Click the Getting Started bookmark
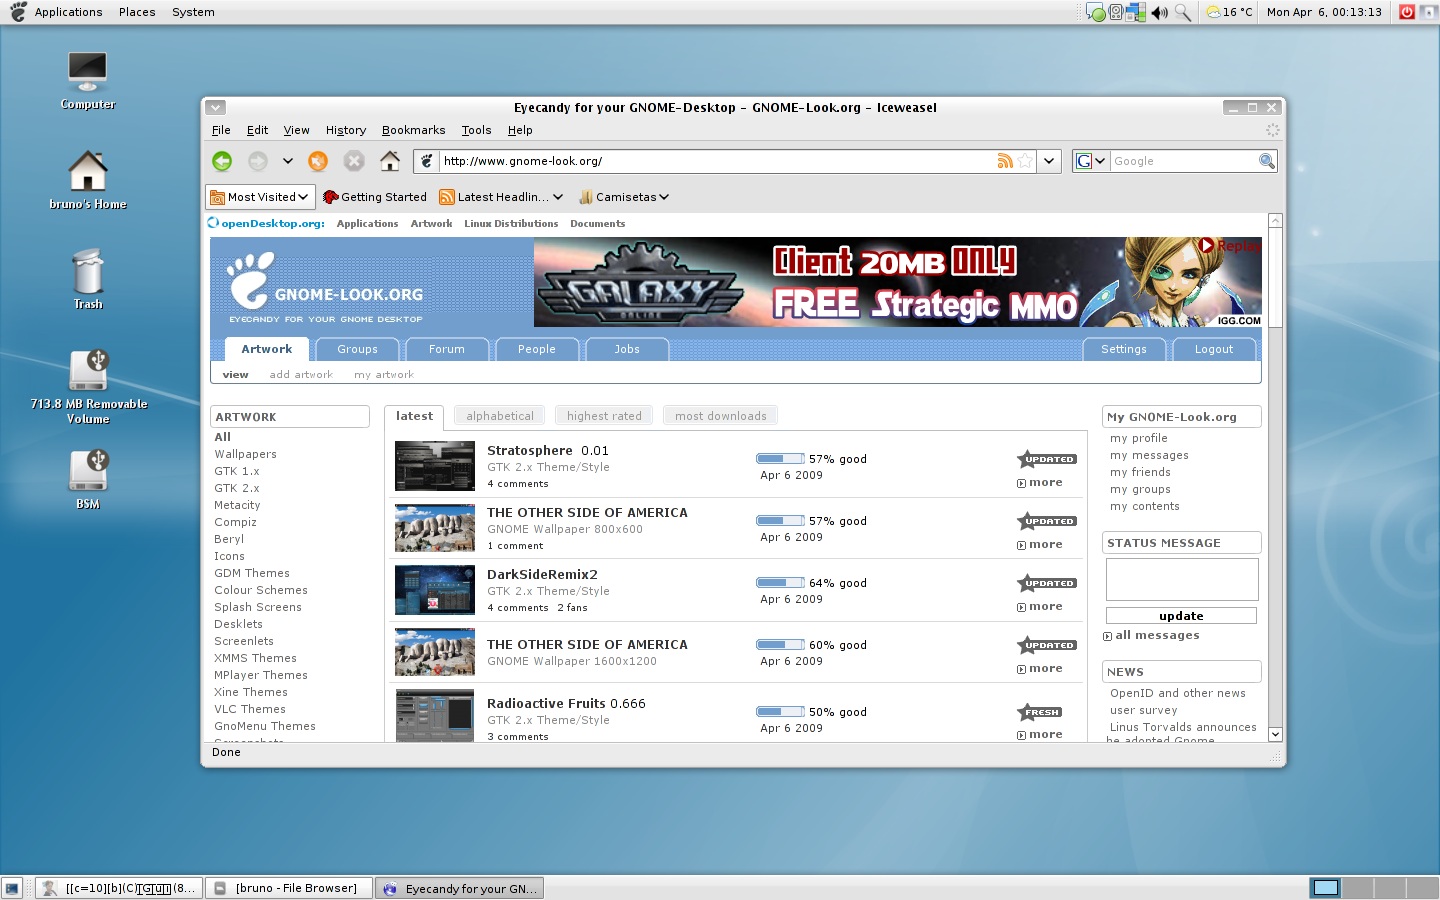1440x900 pixels. [x=375, y=197]
